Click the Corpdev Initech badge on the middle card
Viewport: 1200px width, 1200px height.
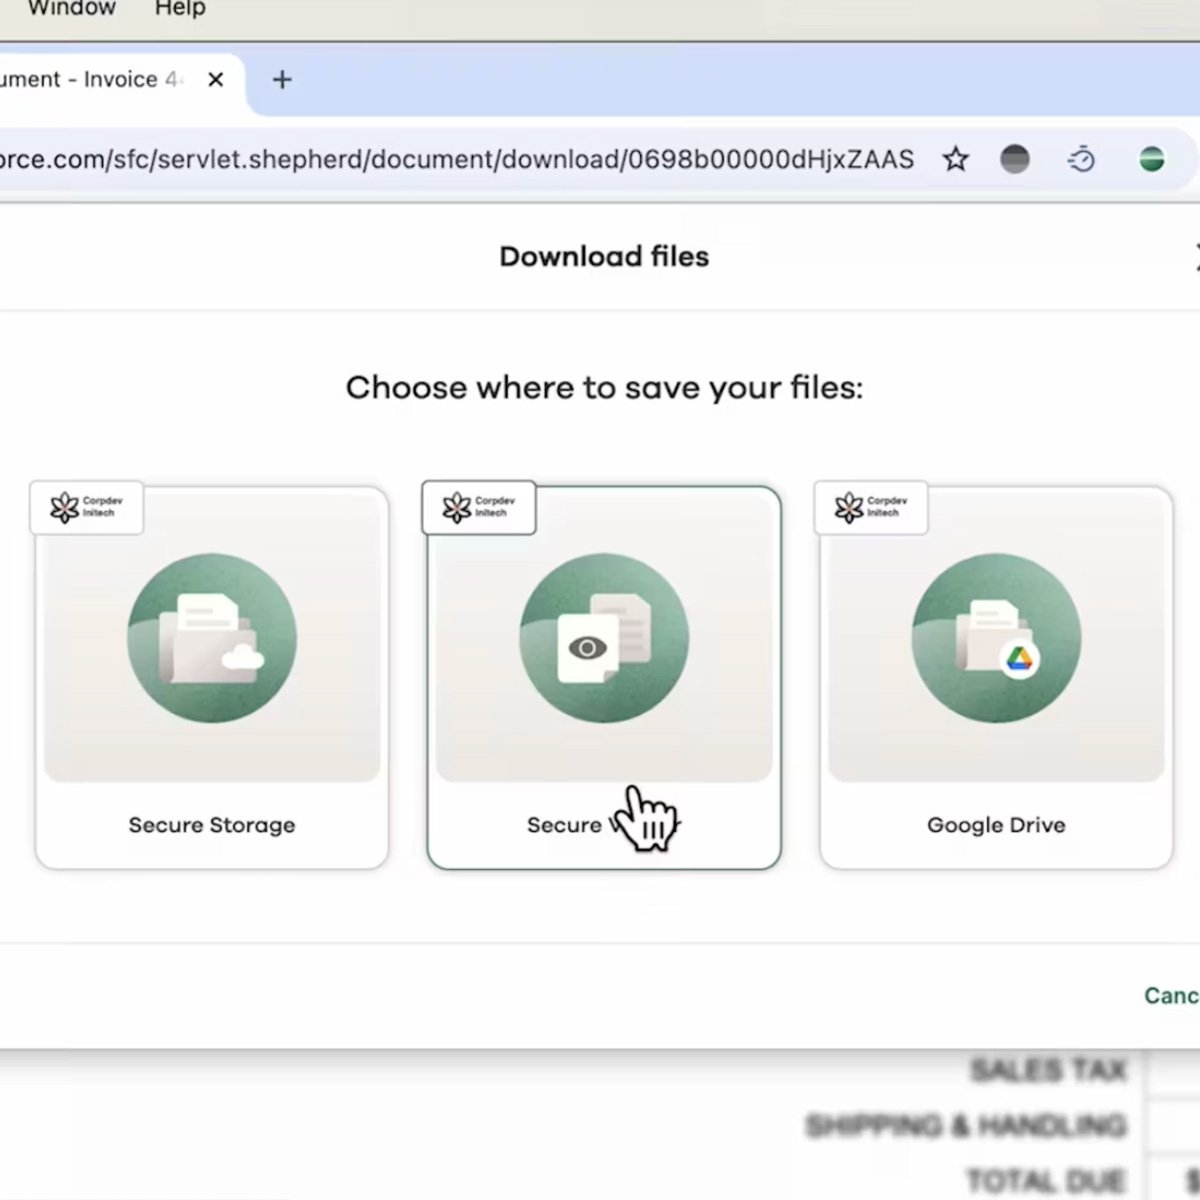(479, 507)
